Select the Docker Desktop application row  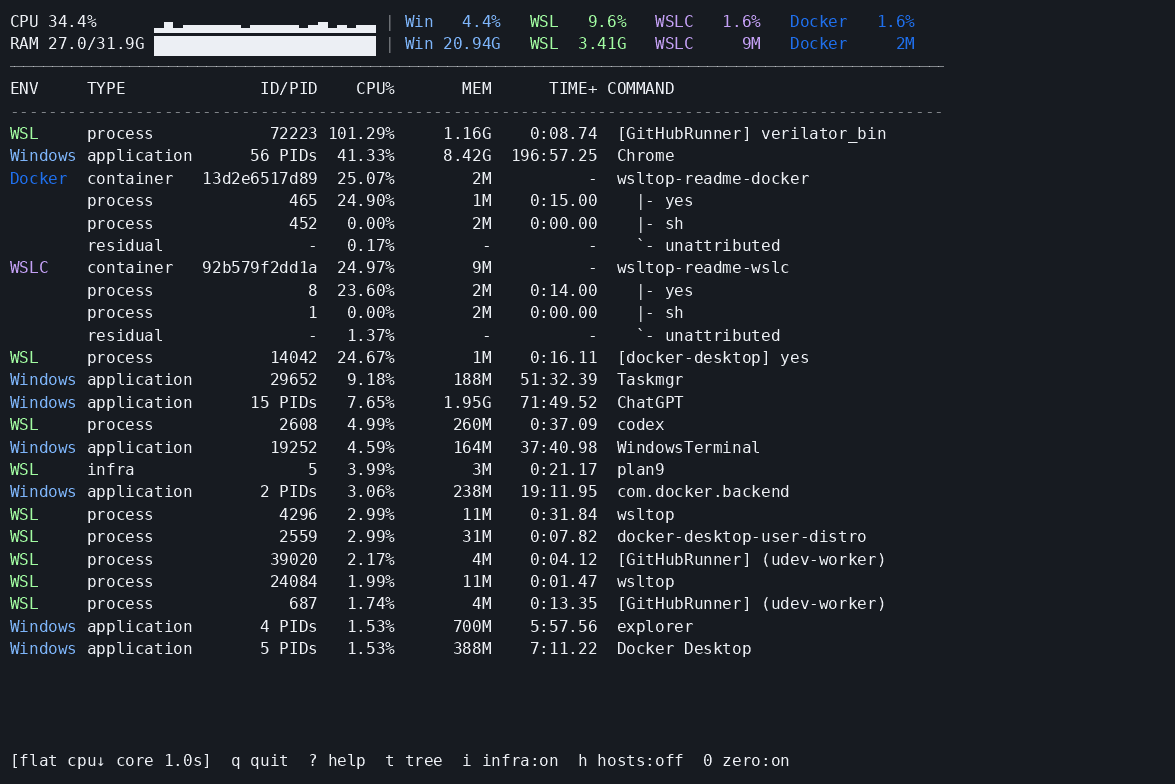381,649
